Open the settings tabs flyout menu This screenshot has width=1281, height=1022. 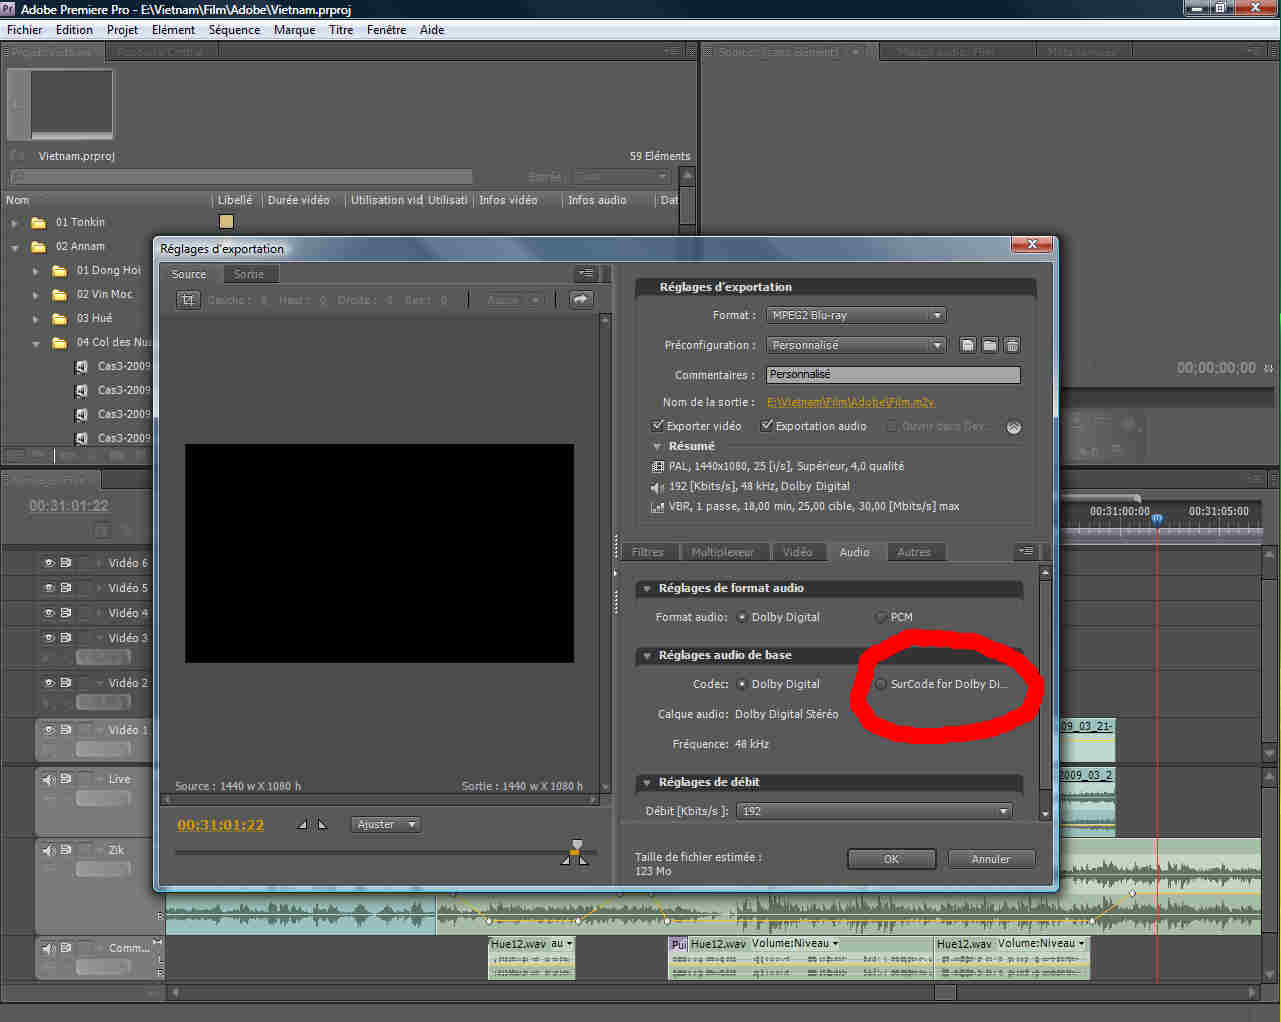click(1026, 551)
